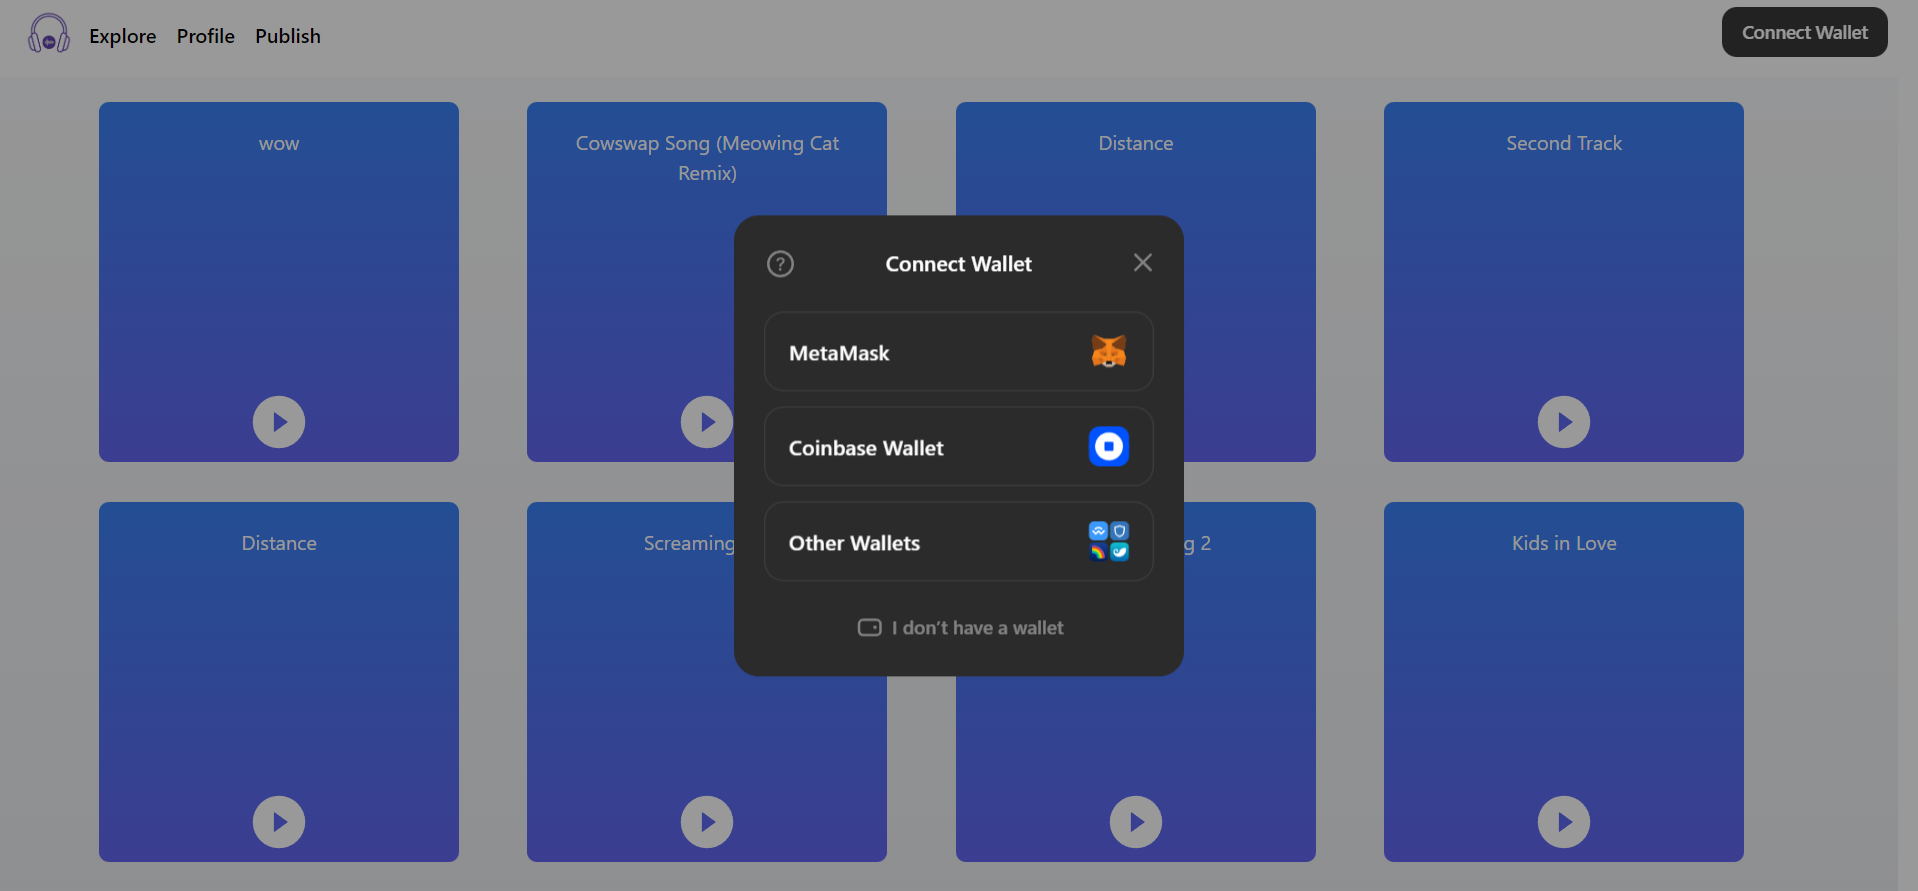
Task: Click the Kids in Love title
Action: tap(1563, 544)
